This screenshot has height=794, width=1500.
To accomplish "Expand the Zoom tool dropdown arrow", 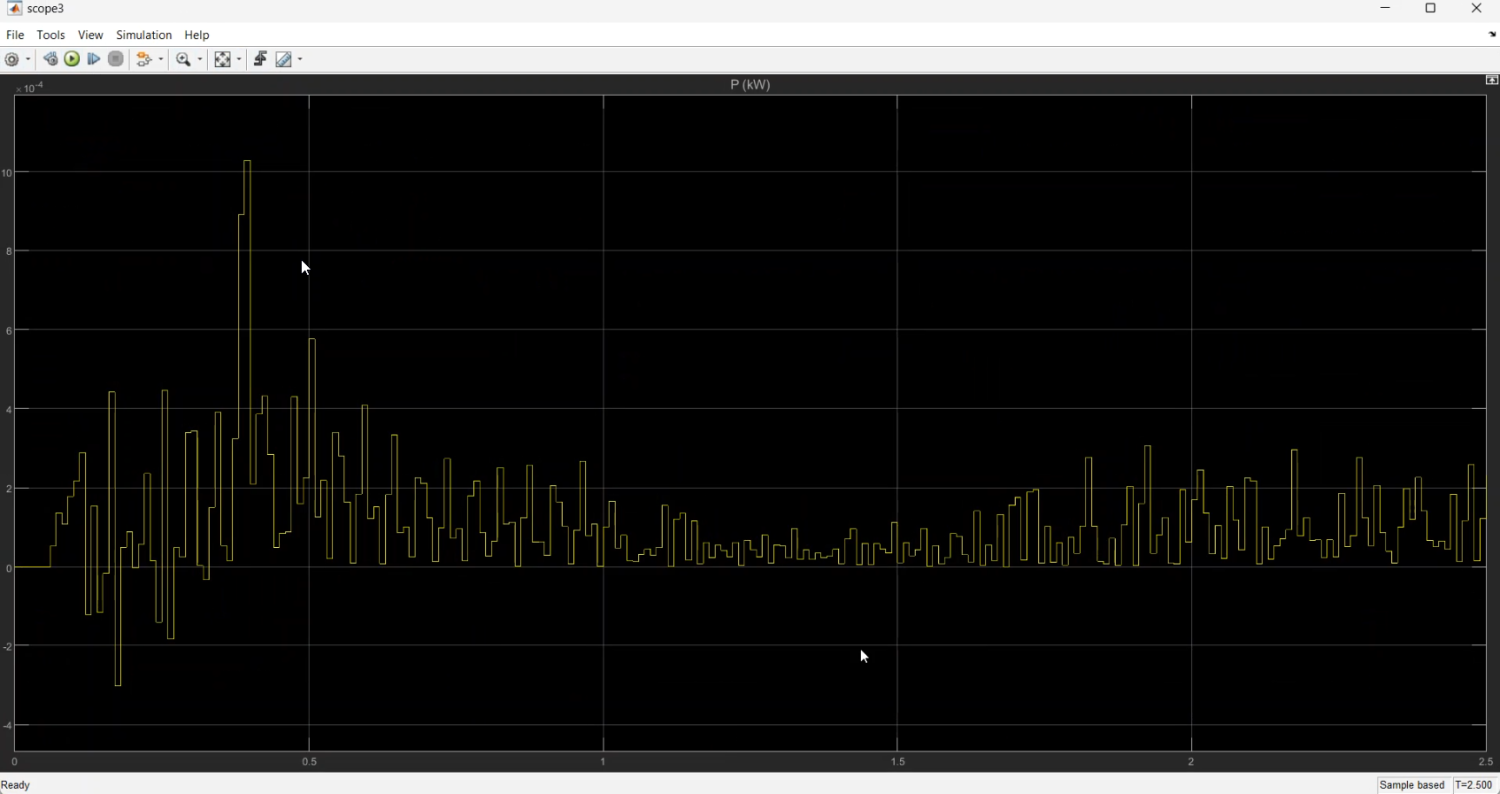I will pyautogui.click(x=200, y=60).
